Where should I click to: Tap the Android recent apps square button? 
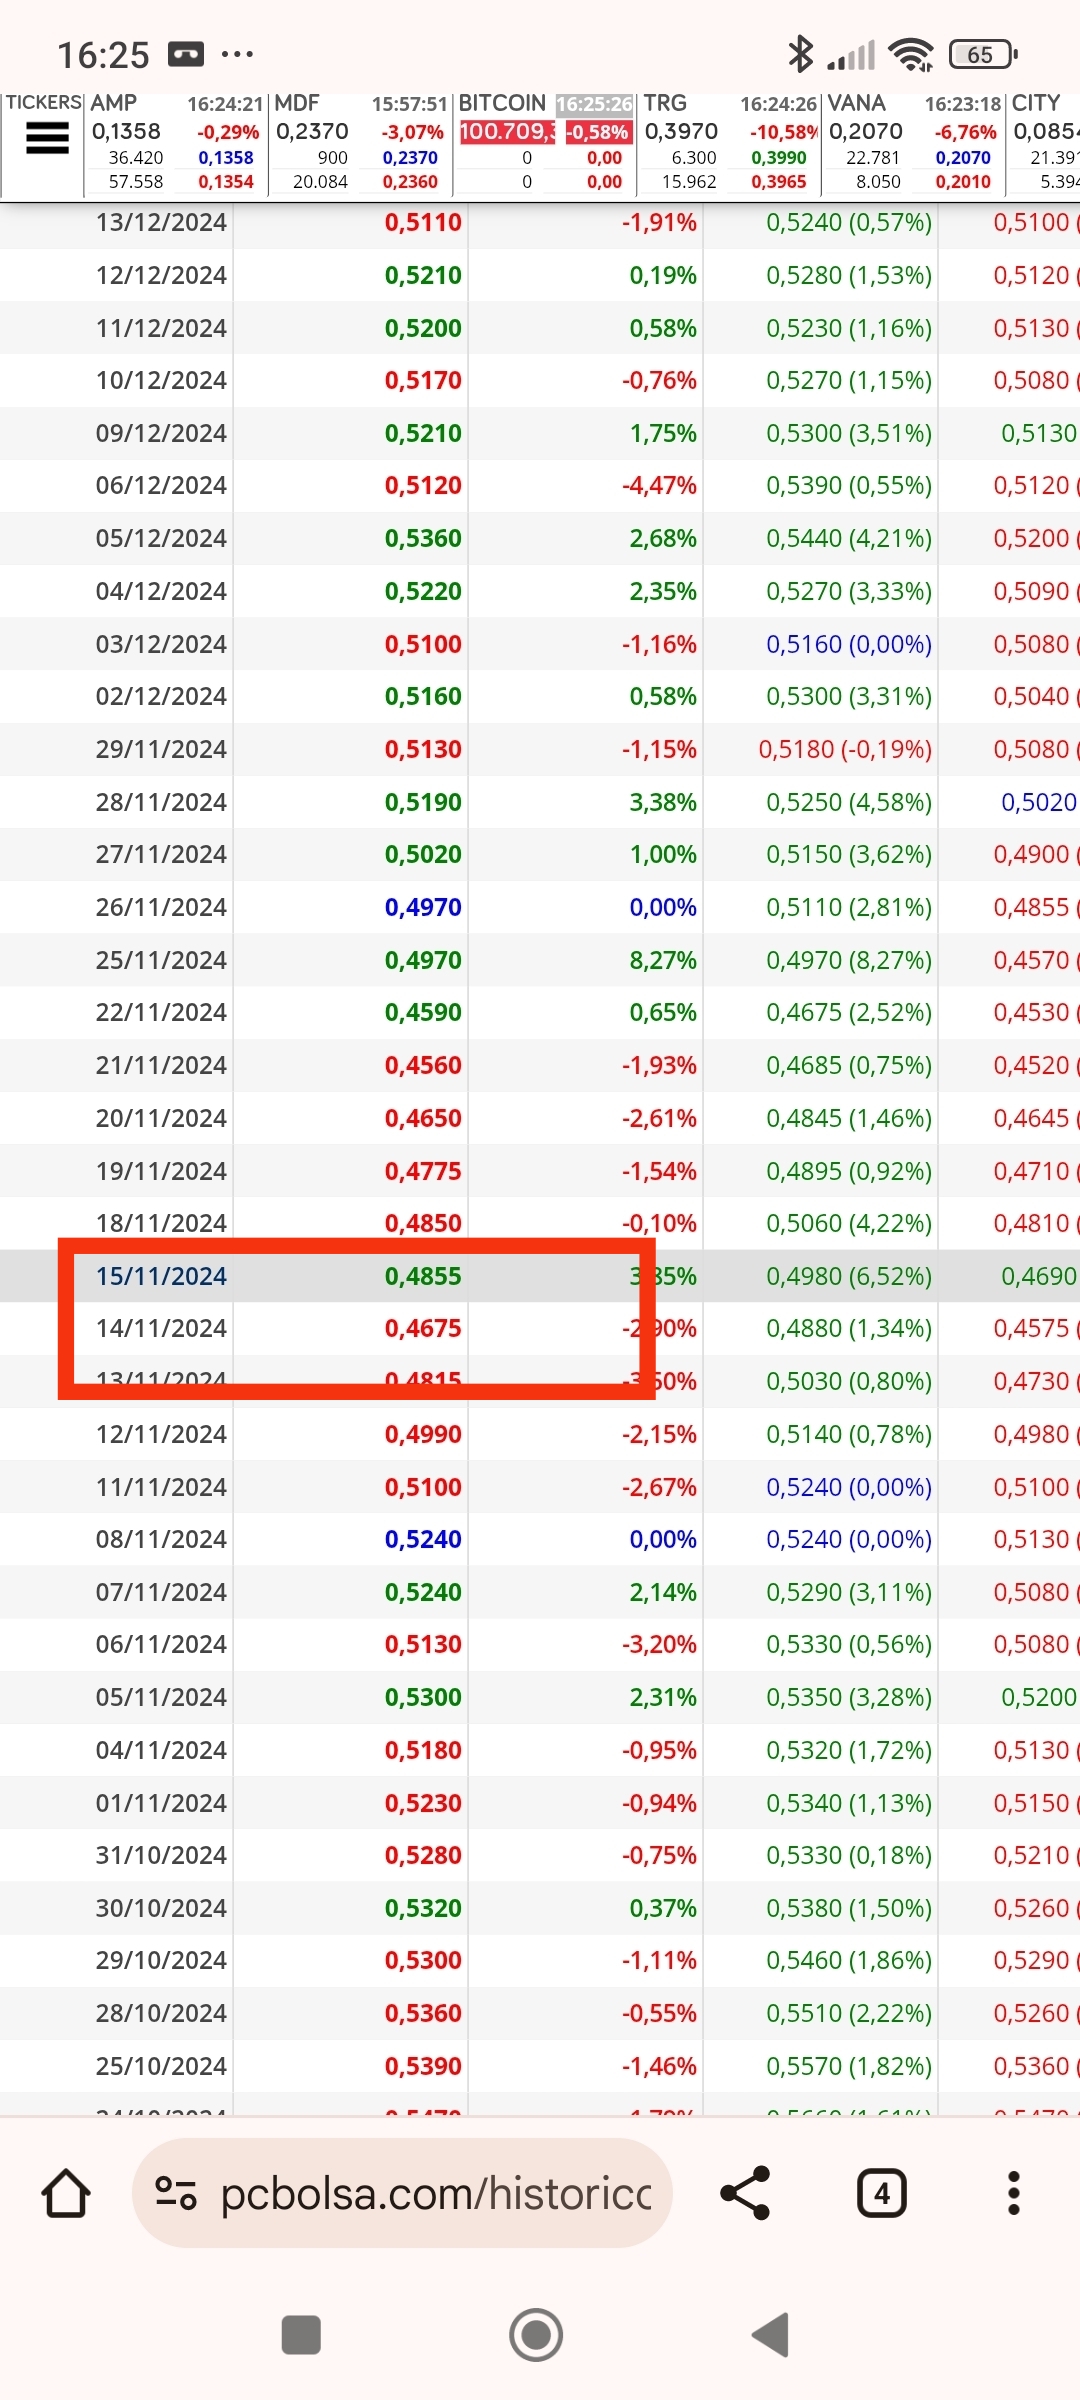(301, 2336)
